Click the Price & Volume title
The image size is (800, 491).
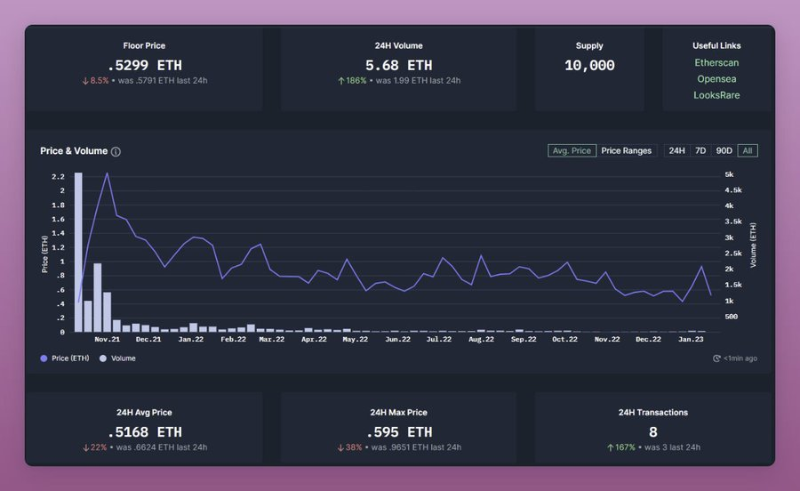(74, 151)
